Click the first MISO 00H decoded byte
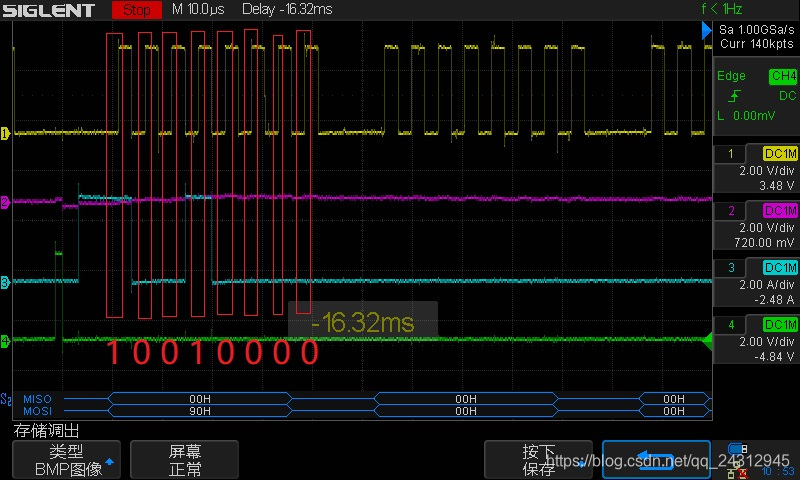 pos(200,399)
